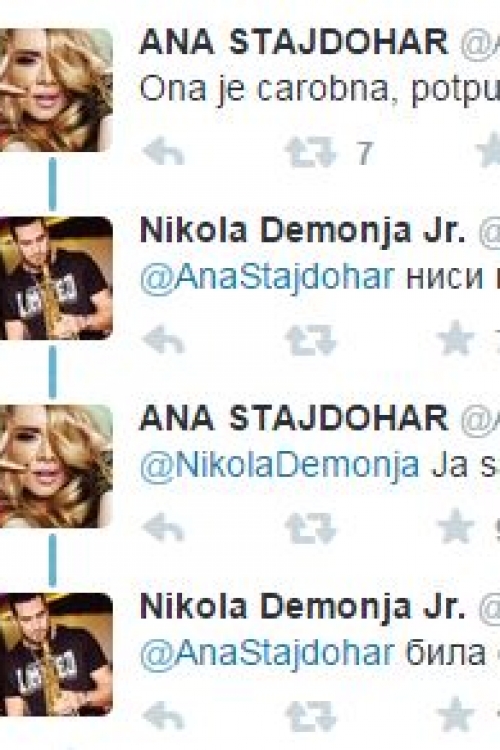Open Ana Stajdohar's avatar in third tweet
This screenshot has width=500, height=750.
coord(56,466)
